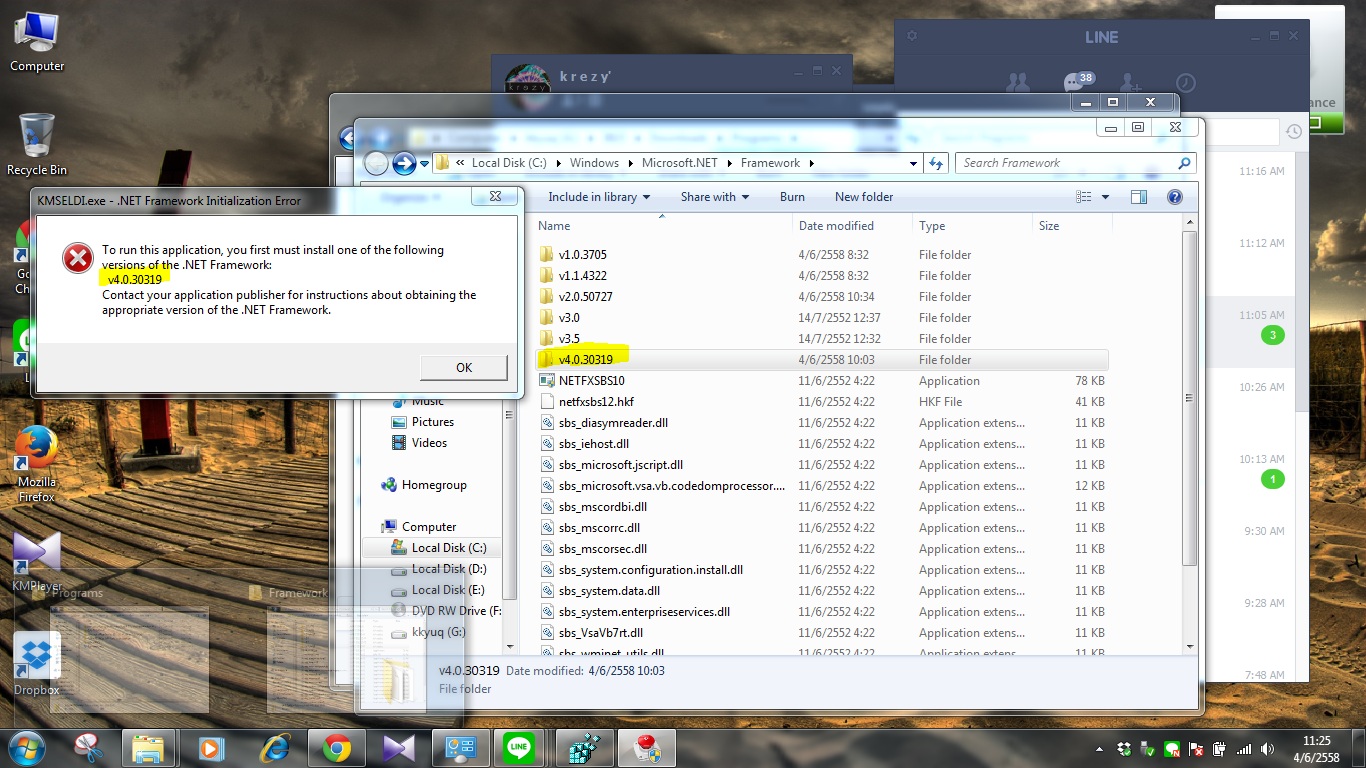Open the recent pages dropdown in Explorer
The image size is (1366, 768).
[x=424, y=164]
